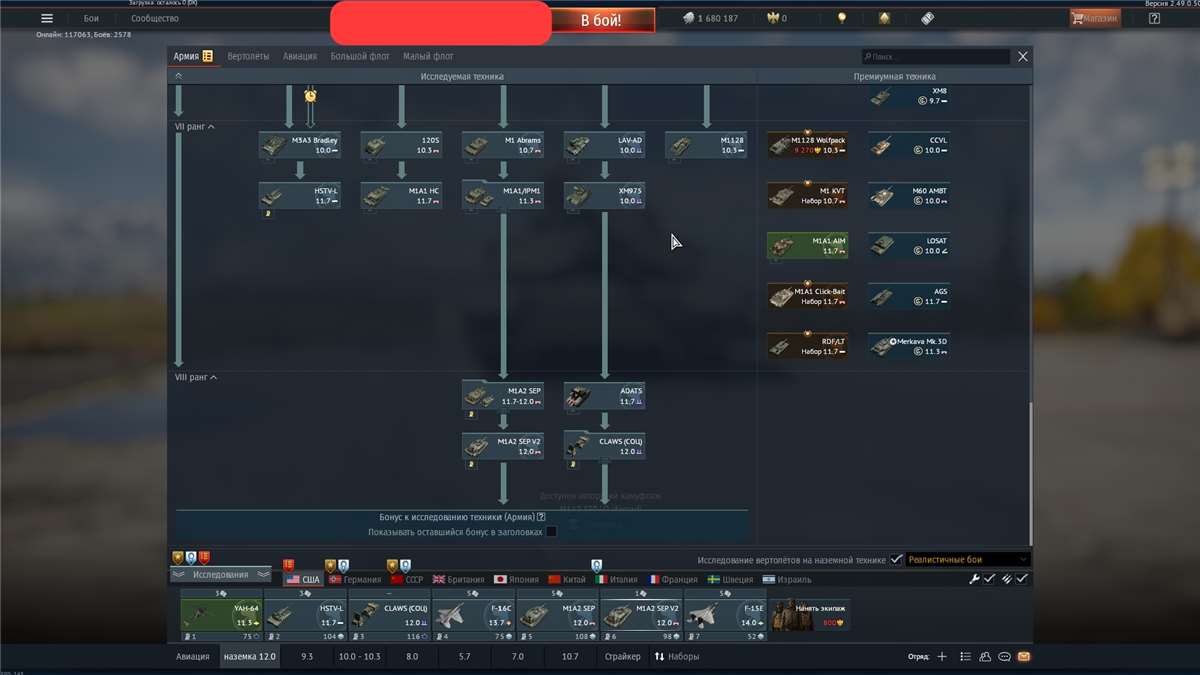
Task: Select F-16C in the crew slot bar
Action: 473,614
